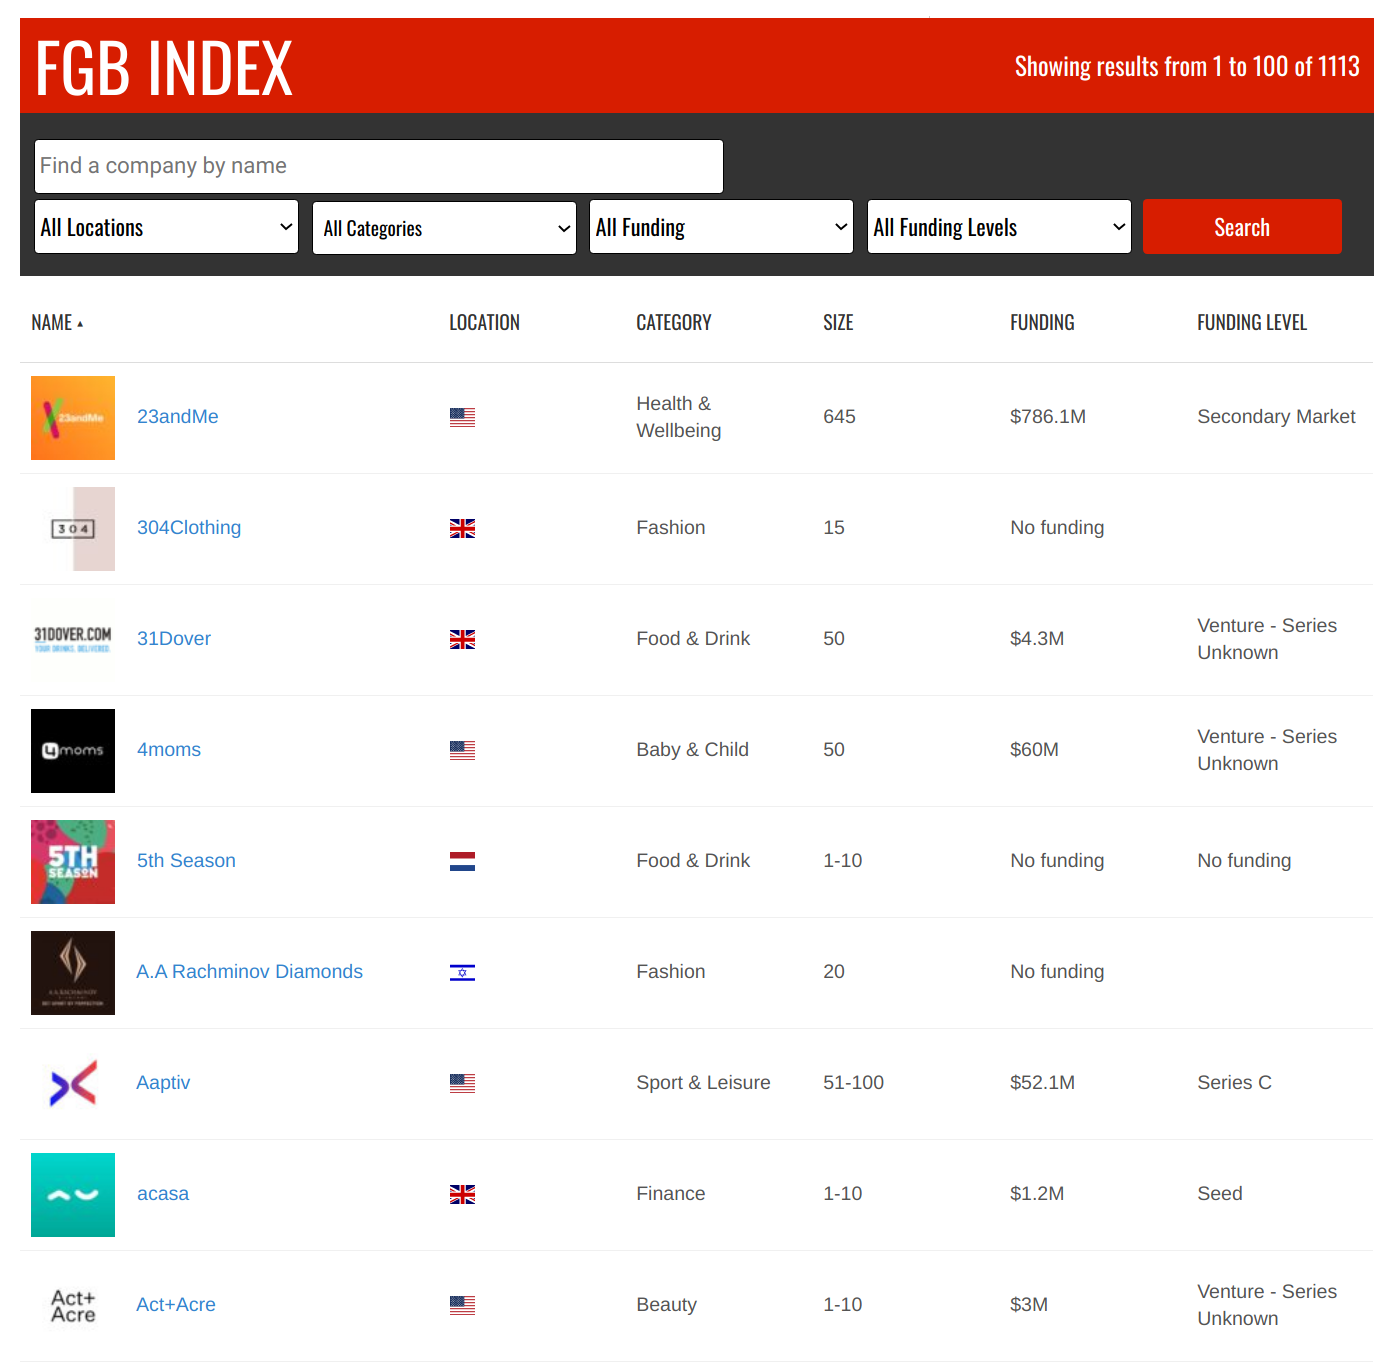Open the All Locations dropdown
The width and height of the screenshot is (1383, 1371).
tap(167, 227)
